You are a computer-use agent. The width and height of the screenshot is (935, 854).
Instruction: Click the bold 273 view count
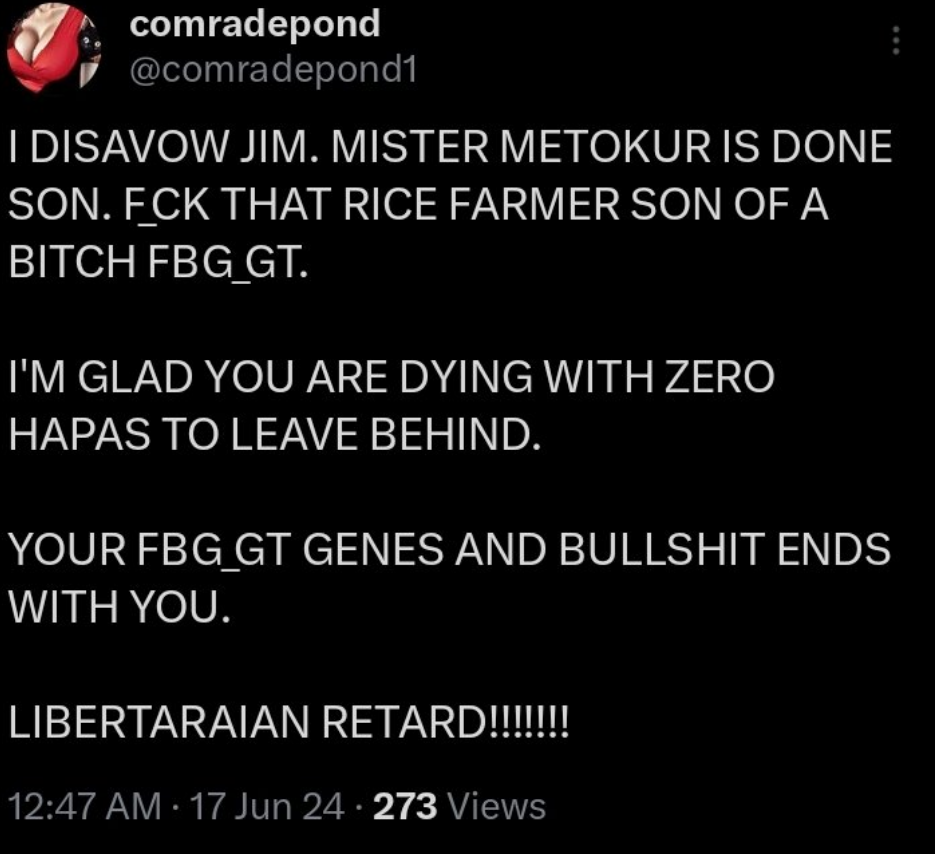[405, 806]
